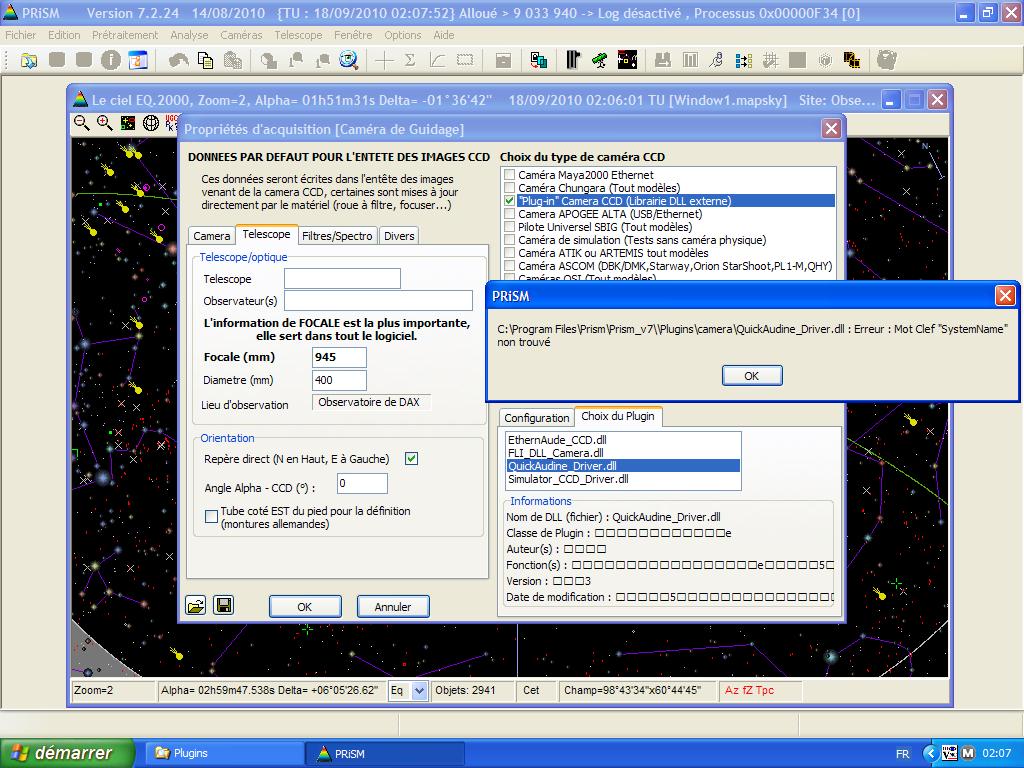The height and width of the screenshot is (768, 1024).
Task: Toggle the Repère direct checkbox
Action: click(x=411, y=459)
